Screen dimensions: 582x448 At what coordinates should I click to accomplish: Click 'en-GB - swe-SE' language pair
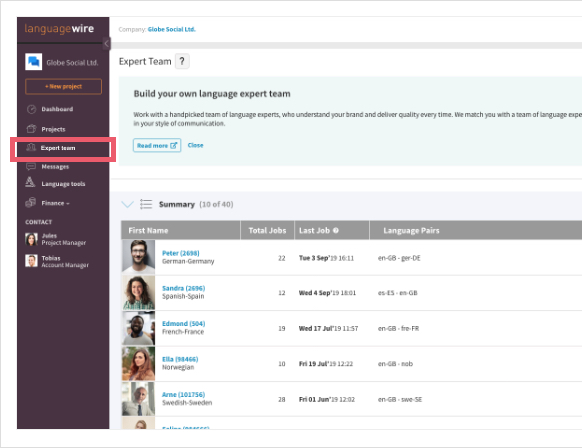(x=400, y=399)
